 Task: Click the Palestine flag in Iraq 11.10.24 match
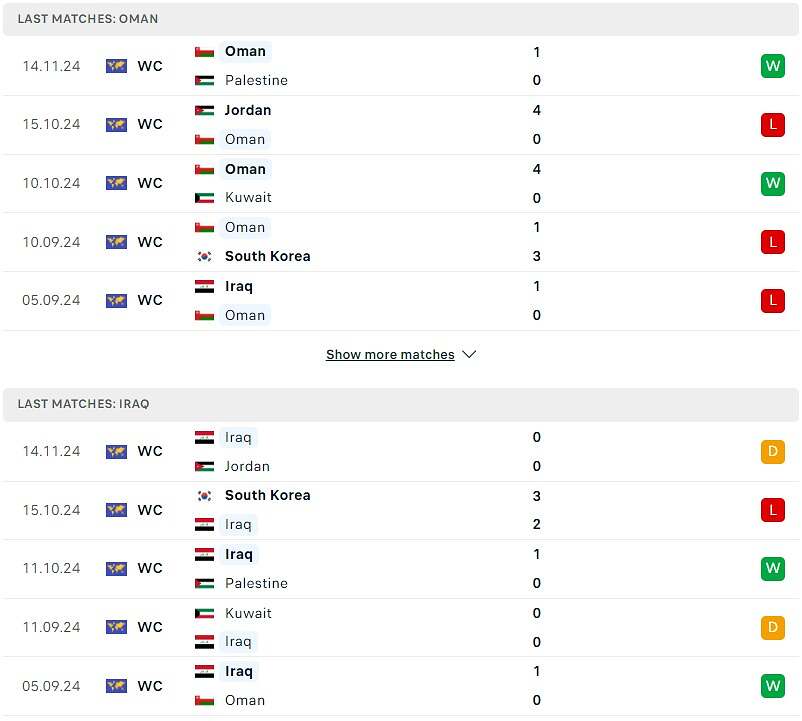(205, 583)
